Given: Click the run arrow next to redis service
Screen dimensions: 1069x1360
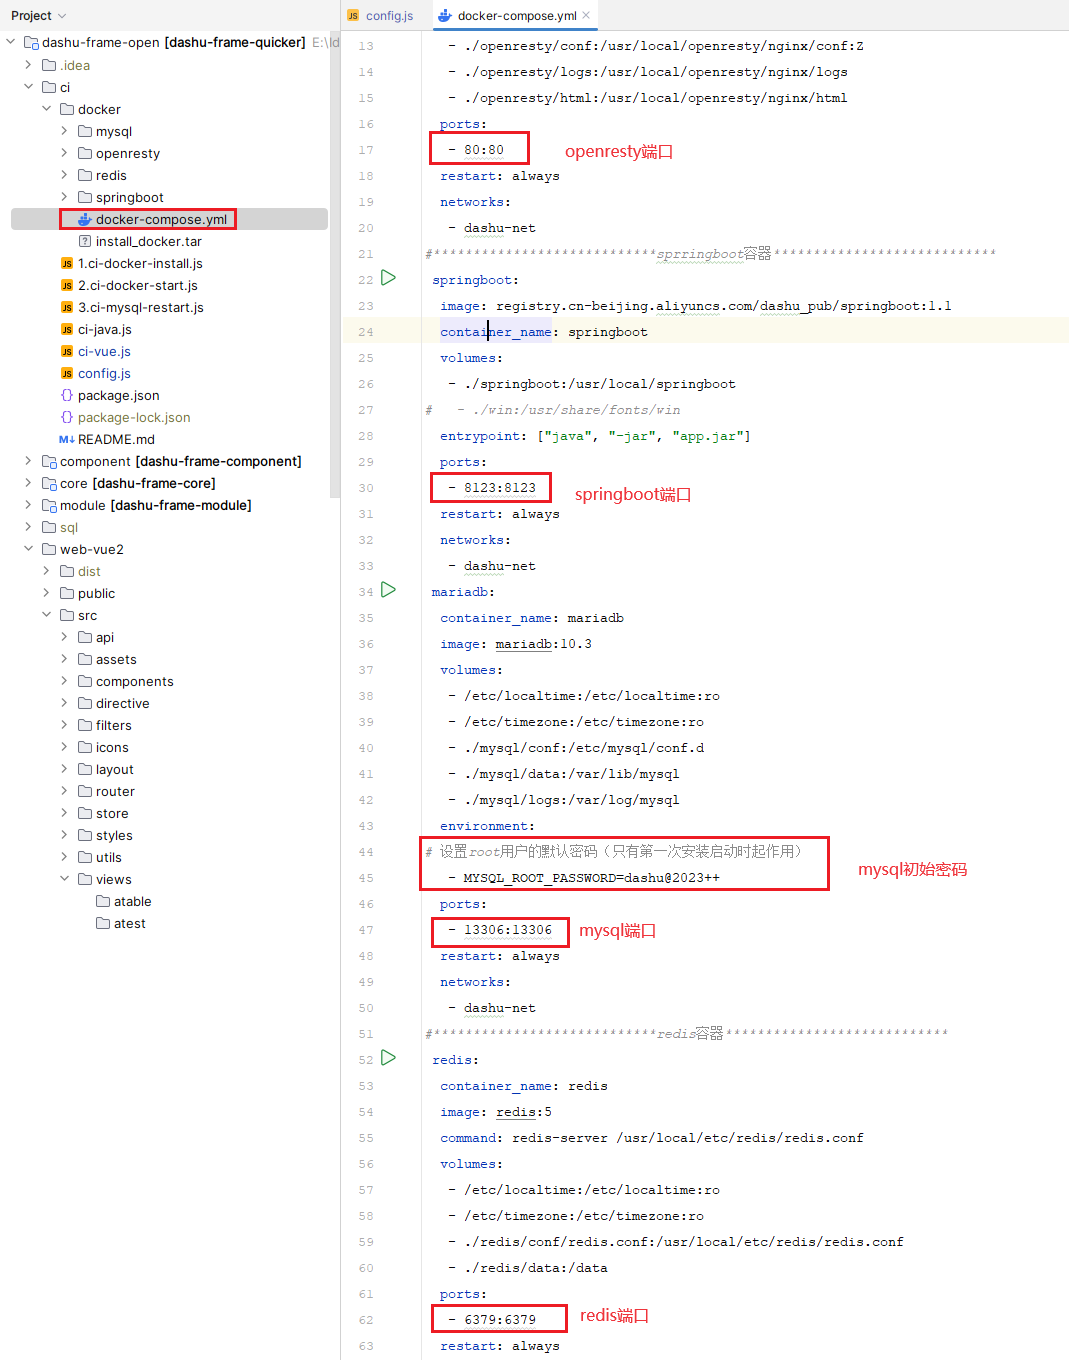Looking at the screenshot, I should click(x=389, y=1058).
